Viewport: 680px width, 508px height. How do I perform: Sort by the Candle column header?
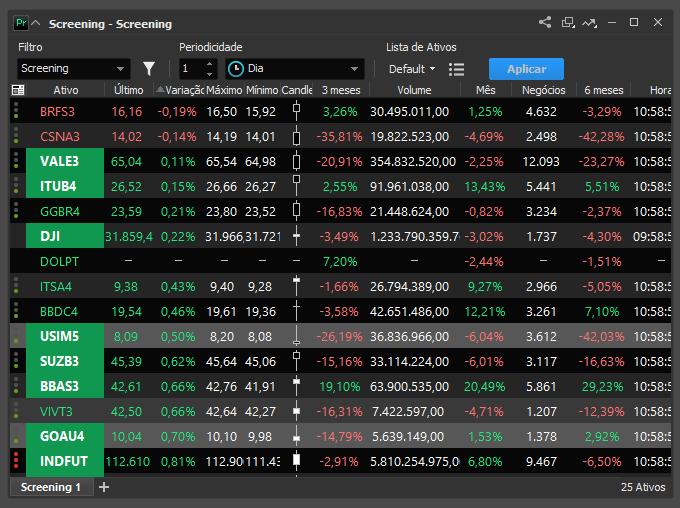point(297,90)
